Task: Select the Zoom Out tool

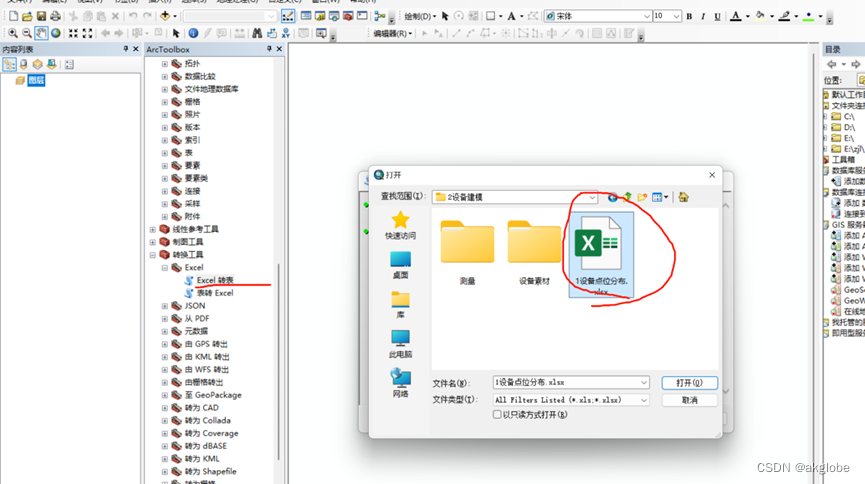Action: (26, 33)
